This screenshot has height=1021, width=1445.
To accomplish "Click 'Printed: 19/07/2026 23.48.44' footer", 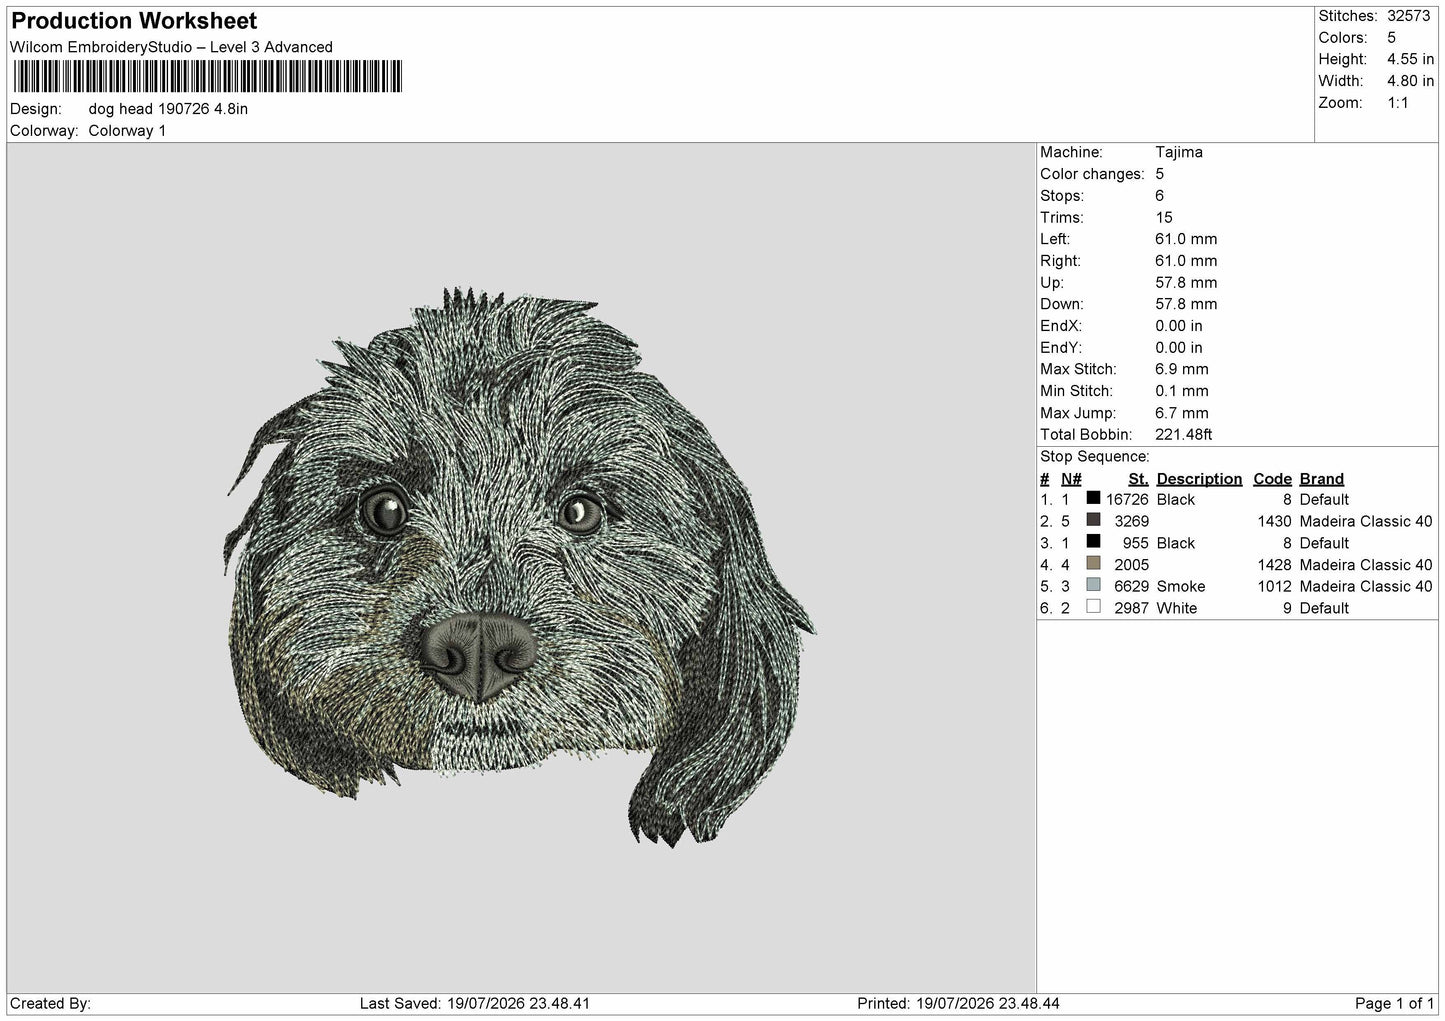I will tap(958, 1003).
